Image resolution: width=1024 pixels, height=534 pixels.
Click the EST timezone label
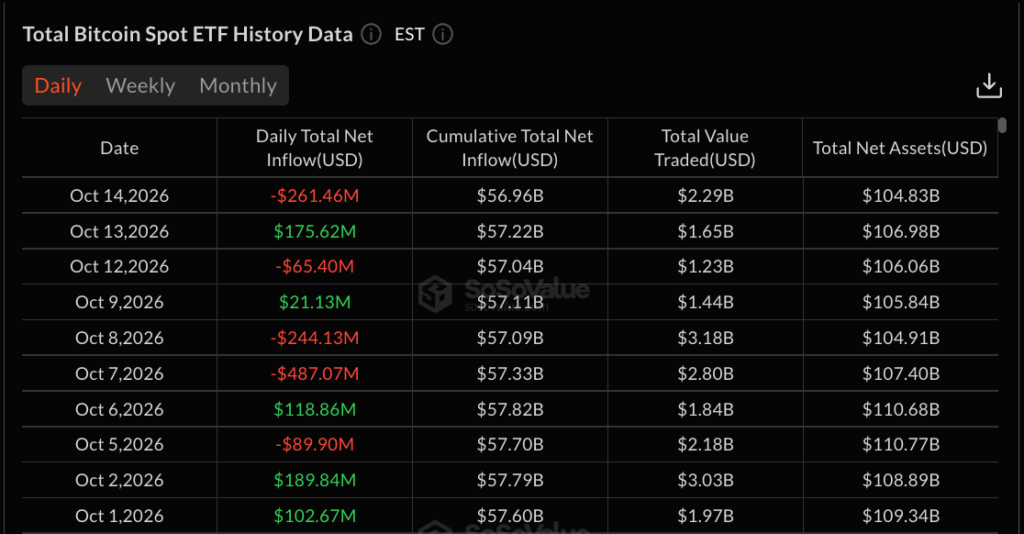point(409,34)
